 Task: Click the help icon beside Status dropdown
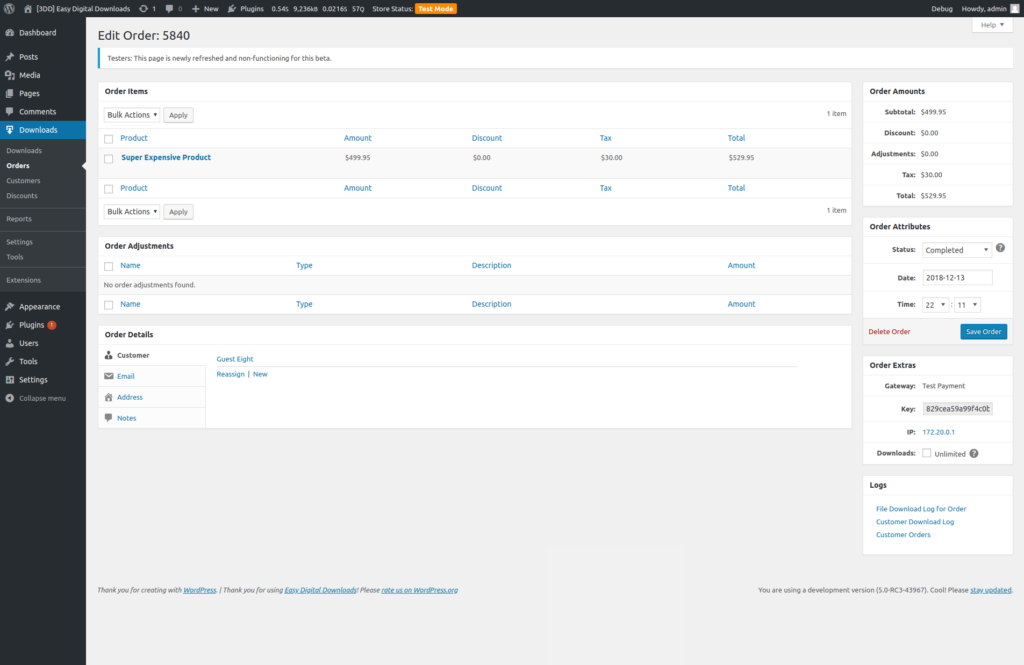[1000, 248]
